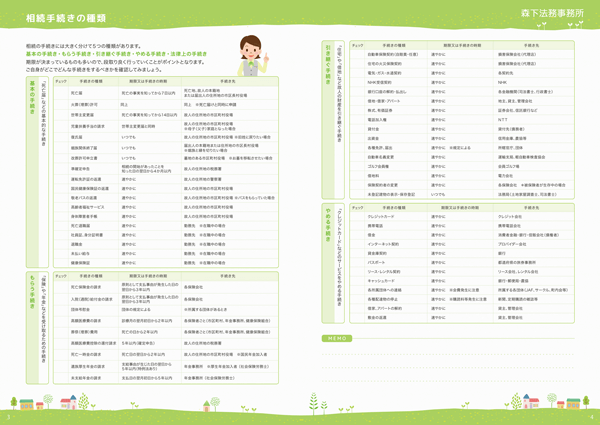Click 5年以内(確定申告) deadline cell
This screenshot has width=600, height=425.
click(138, 343)
